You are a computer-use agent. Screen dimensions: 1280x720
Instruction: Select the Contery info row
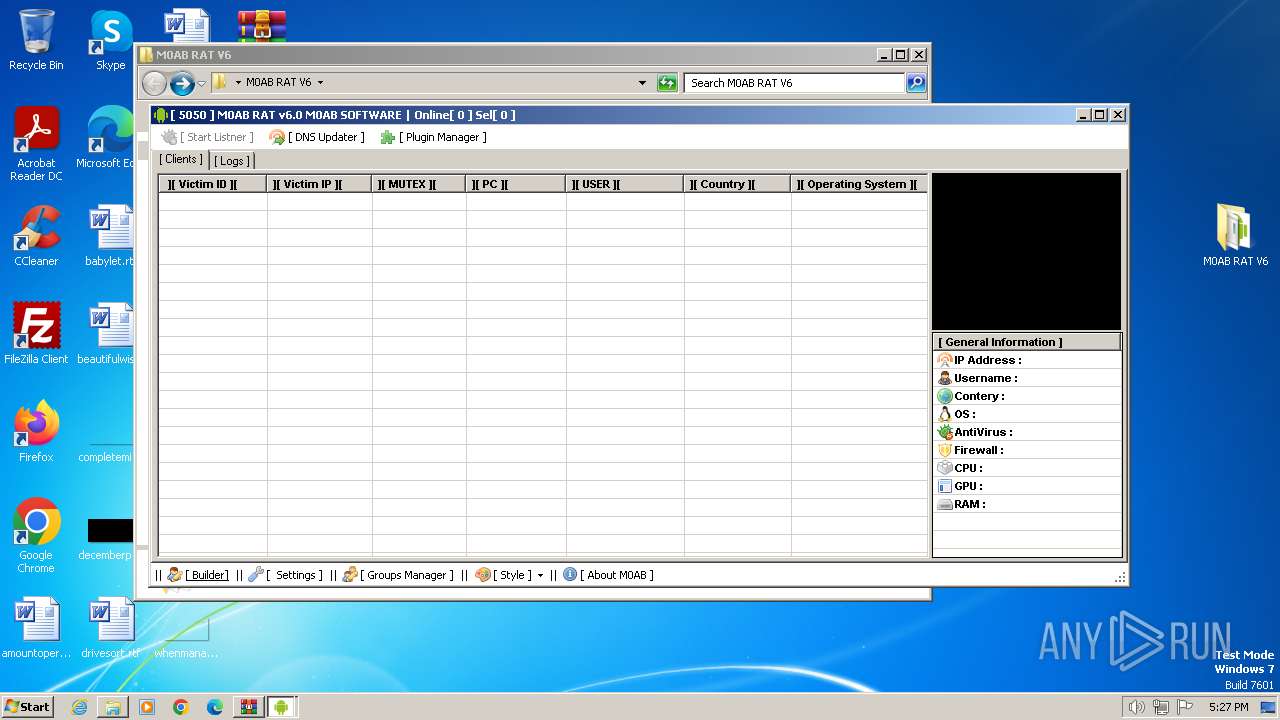1027,396
